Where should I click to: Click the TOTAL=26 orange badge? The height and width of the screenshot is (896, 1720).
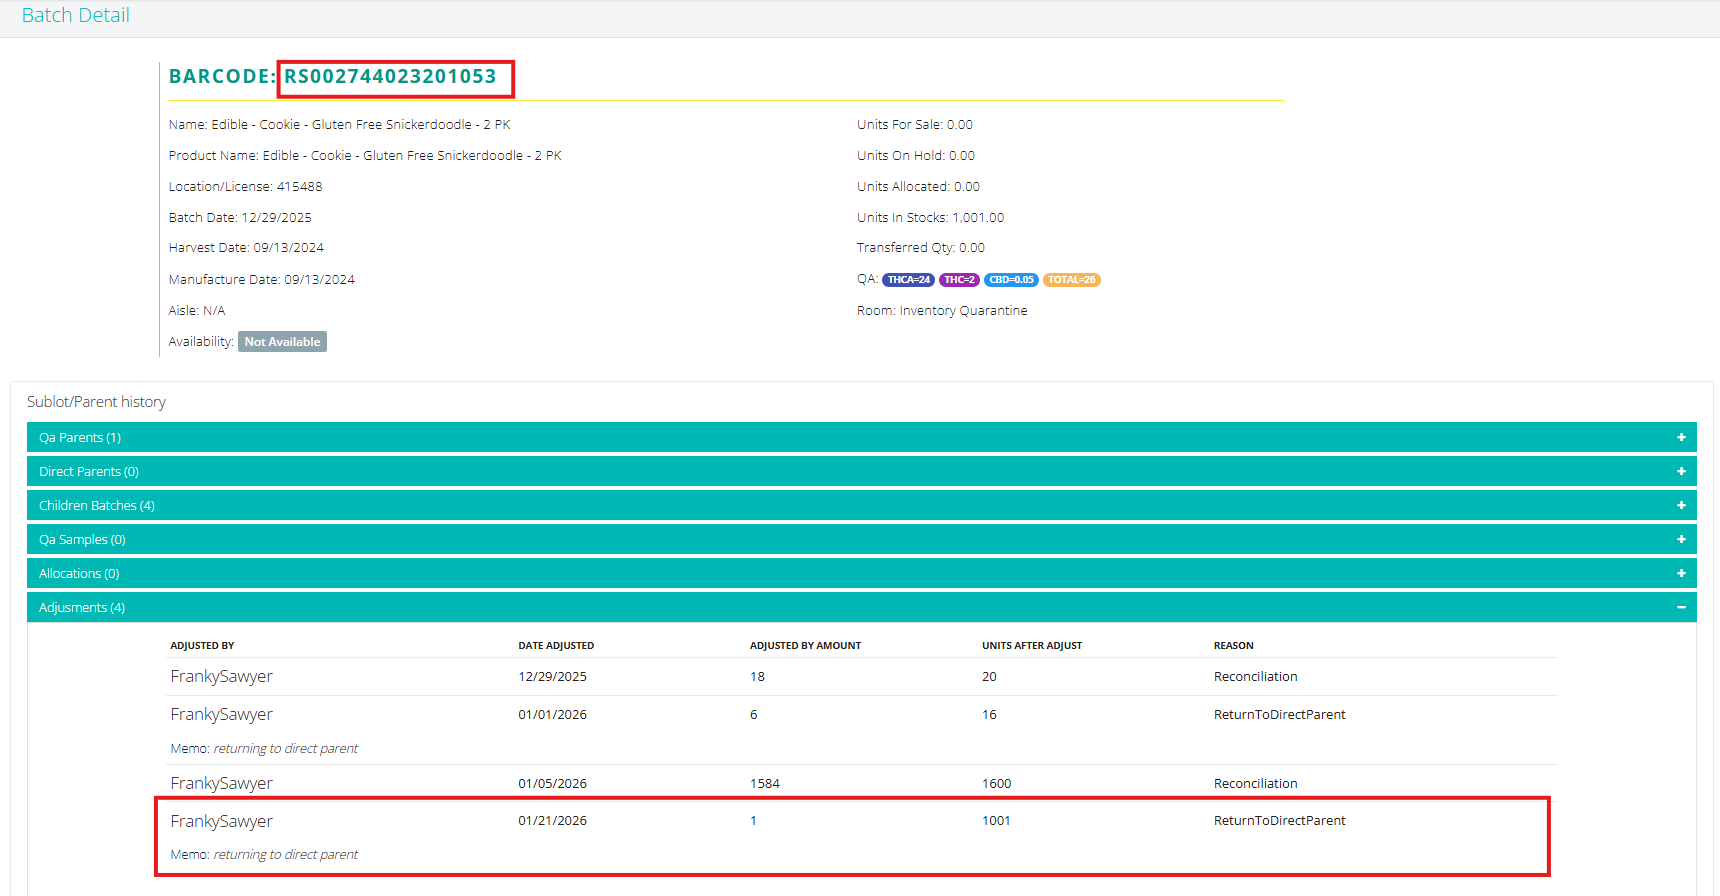[1071, 280]
